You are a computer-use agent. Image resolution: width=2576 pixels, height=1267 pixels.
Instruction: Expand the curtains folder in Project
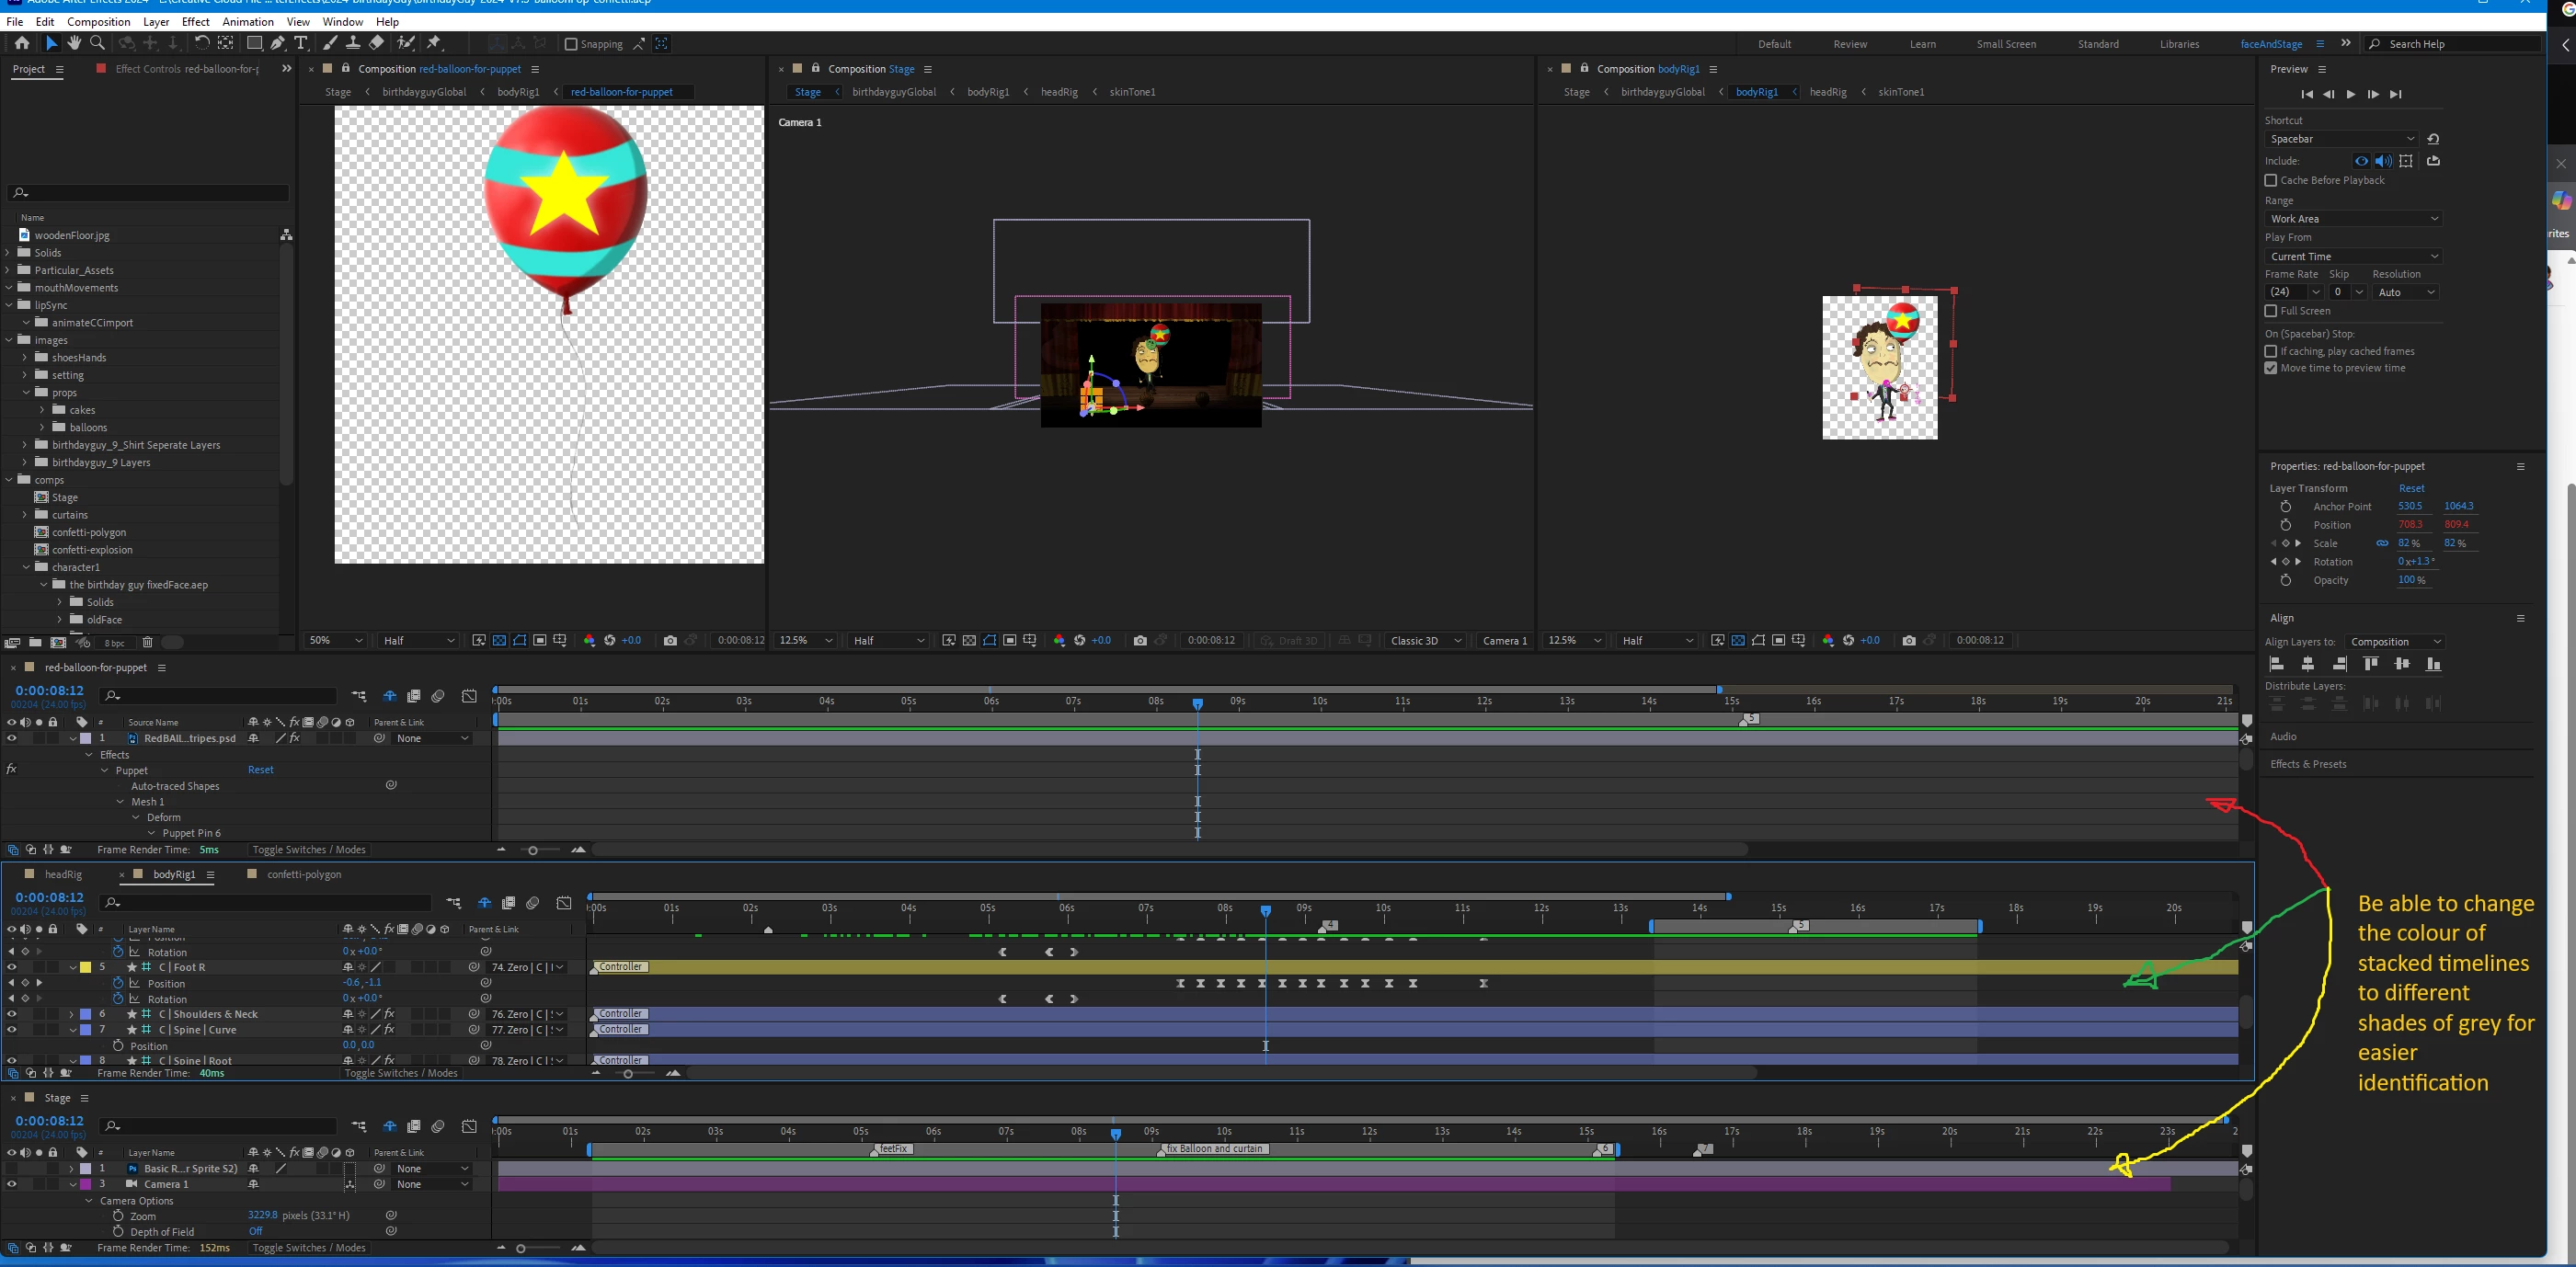pyautogui.click(x=25, y=515)
